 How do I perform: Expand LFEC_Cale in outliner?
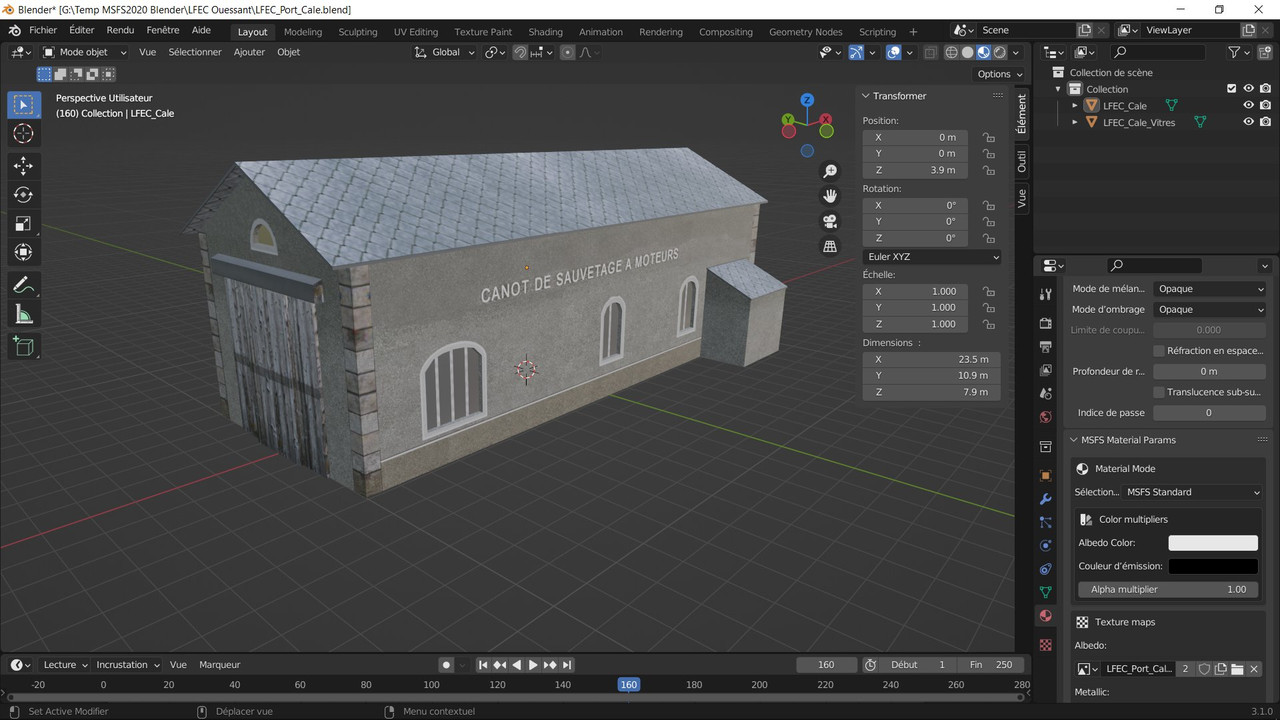(x=1075, y=105)
